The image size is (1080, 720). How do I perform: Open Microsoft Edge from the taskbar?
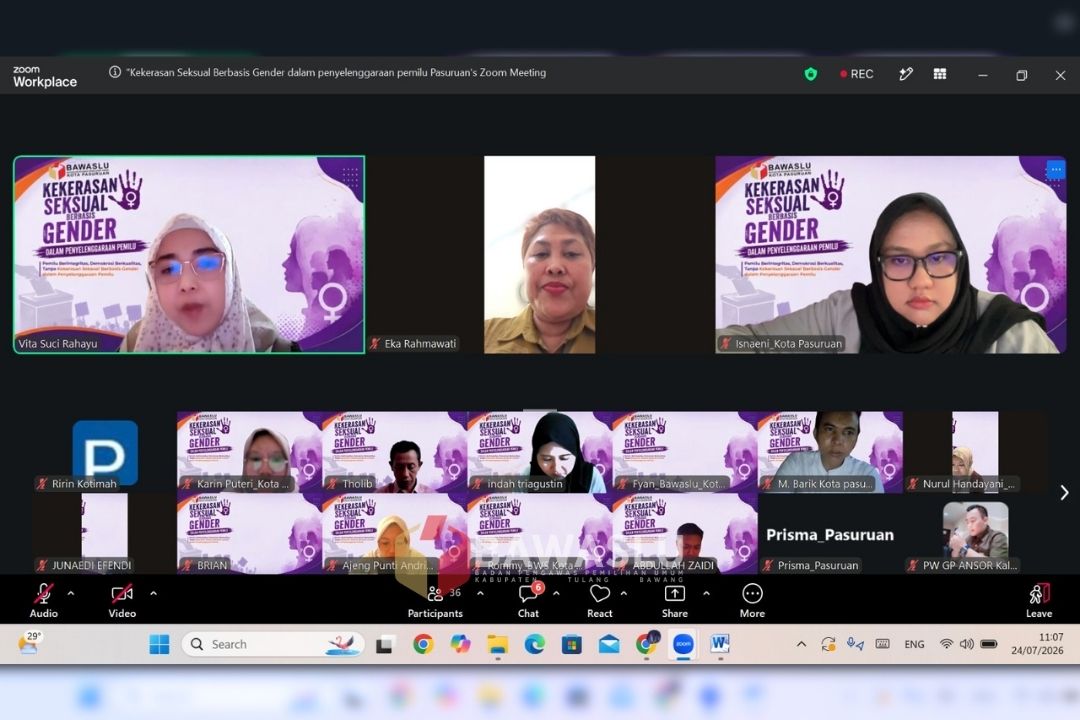coord(534,644)
